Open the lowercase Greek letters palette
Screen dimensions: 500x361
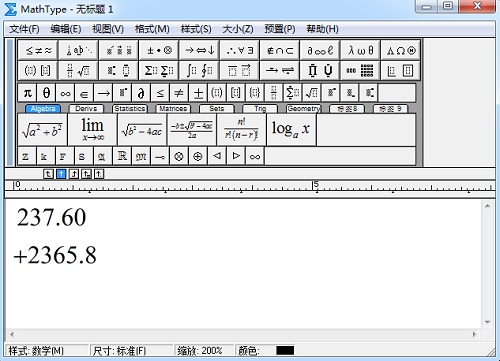[x=360, y=50]
